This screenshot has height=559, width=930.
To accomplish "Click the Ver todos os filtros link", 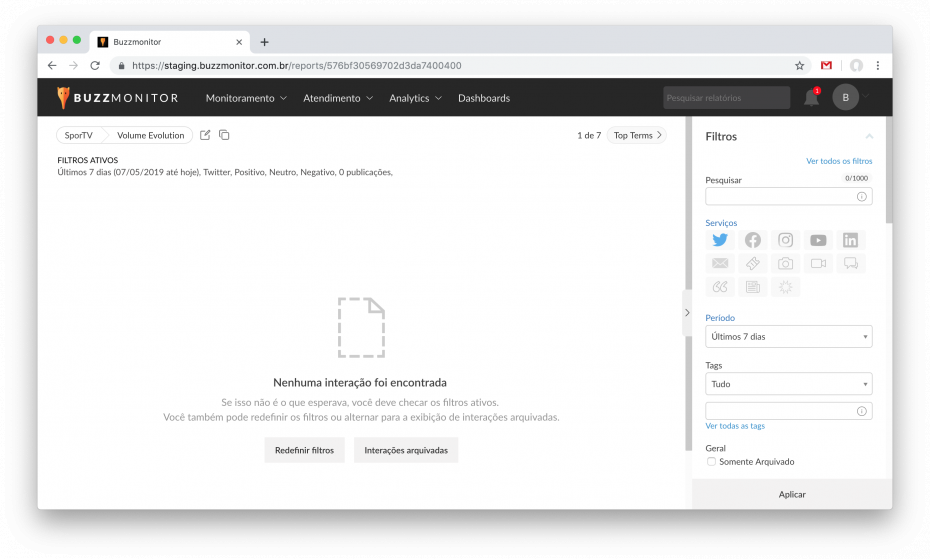I will 839,161.
